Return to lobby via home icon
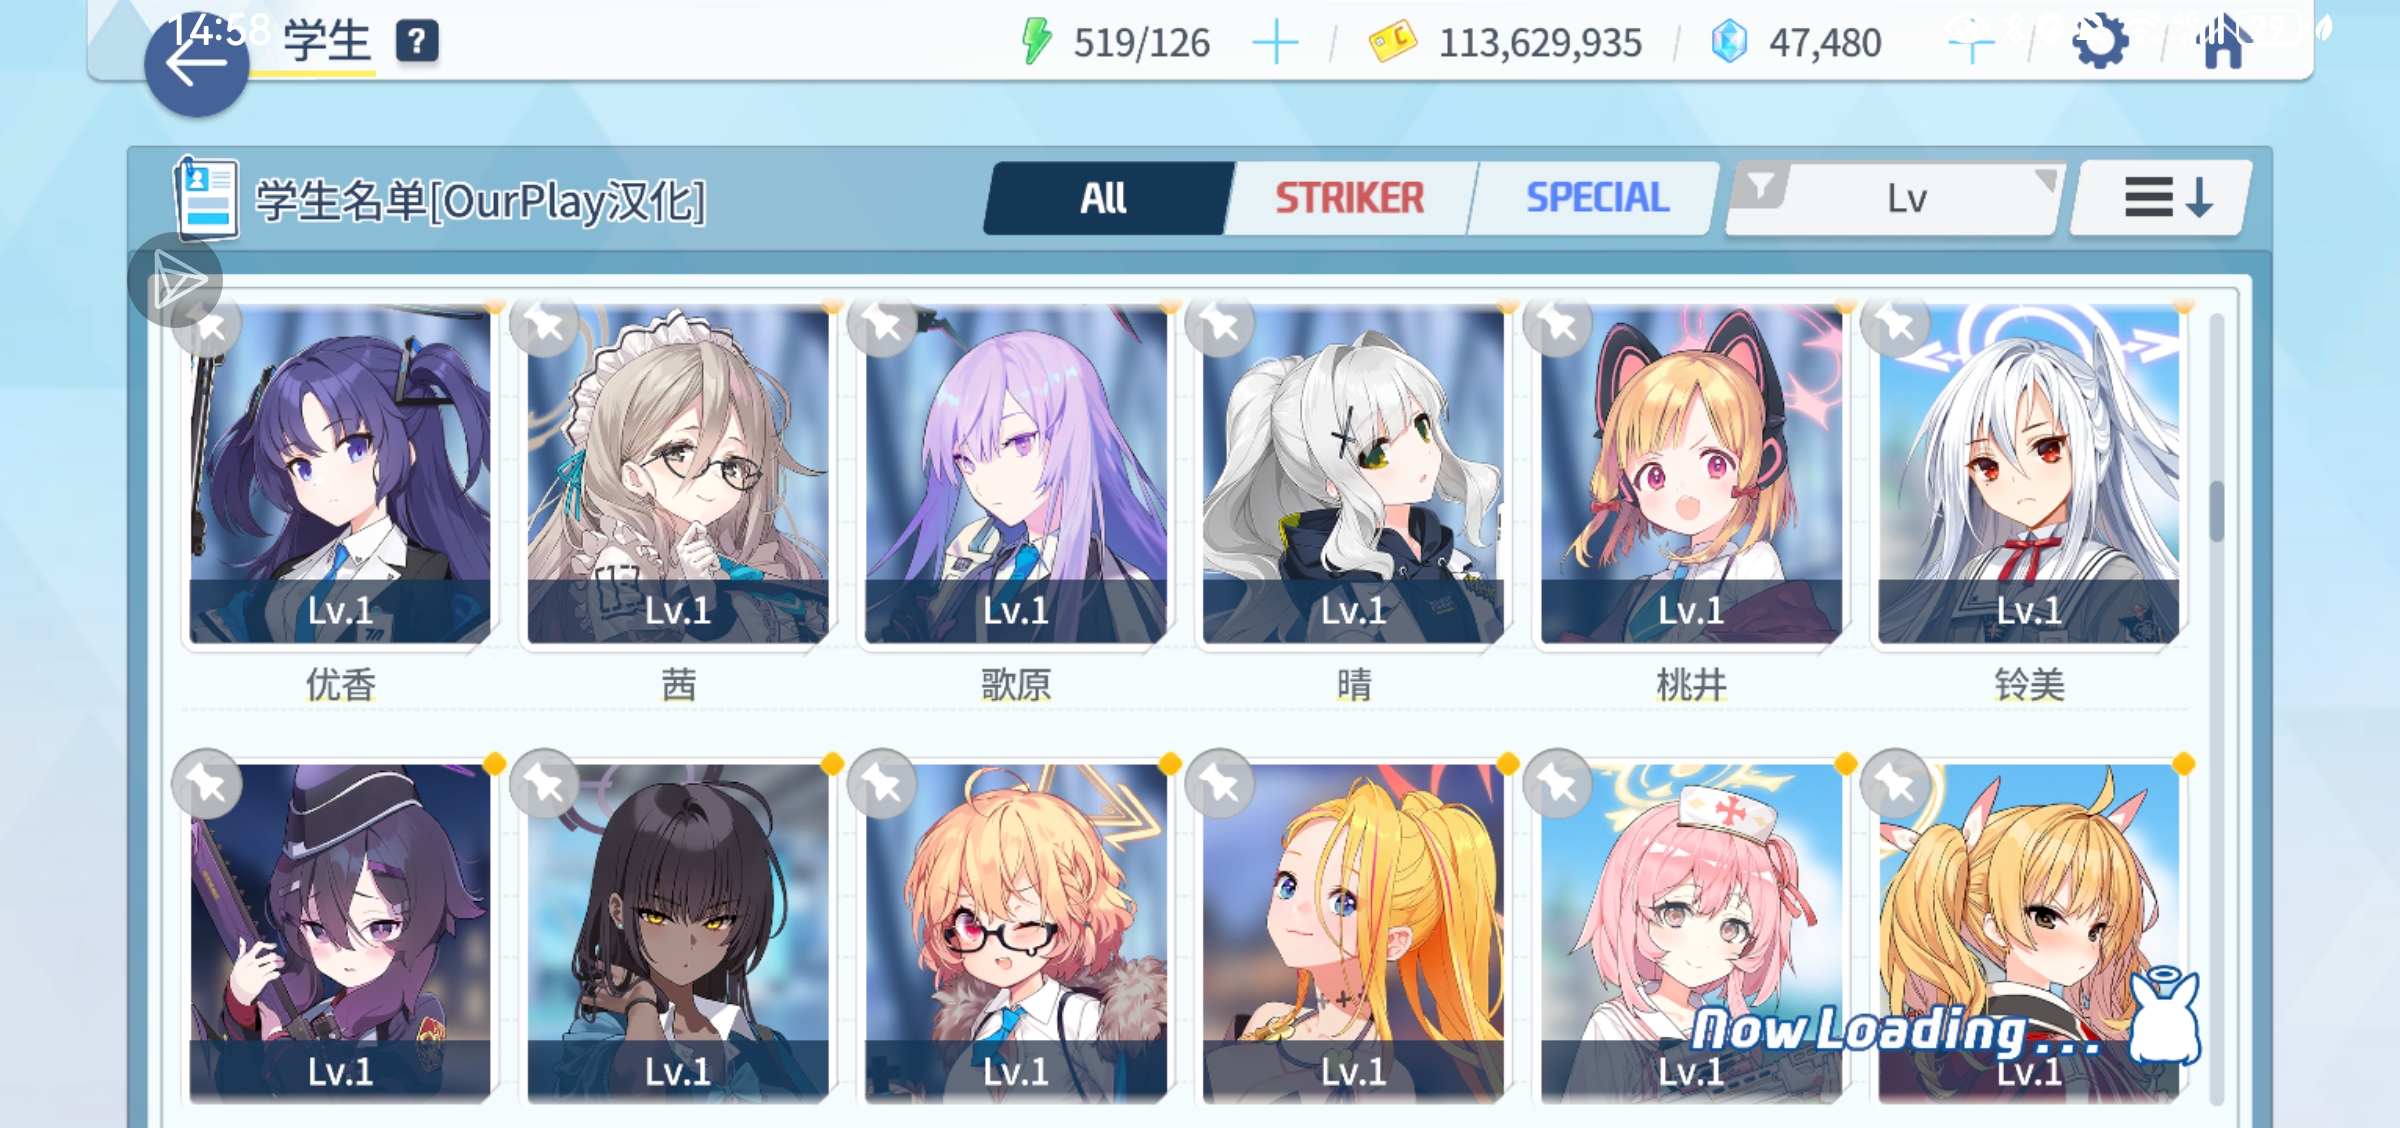This screenshot has height=1128, width=2400. coord(2224,42)
